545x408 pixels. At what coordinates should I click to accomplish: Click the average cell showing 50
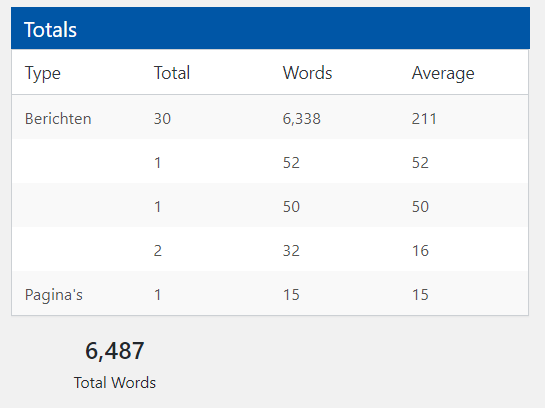420,207
